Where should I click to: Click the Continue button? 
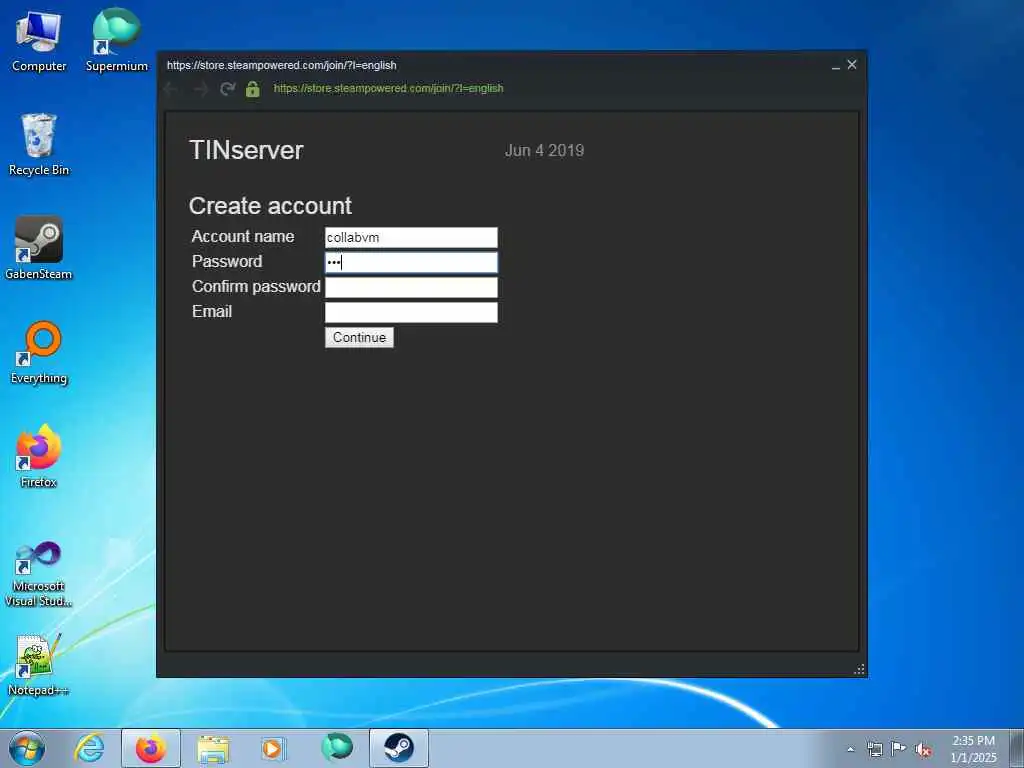pyautogui.click(x=359, y=338)
